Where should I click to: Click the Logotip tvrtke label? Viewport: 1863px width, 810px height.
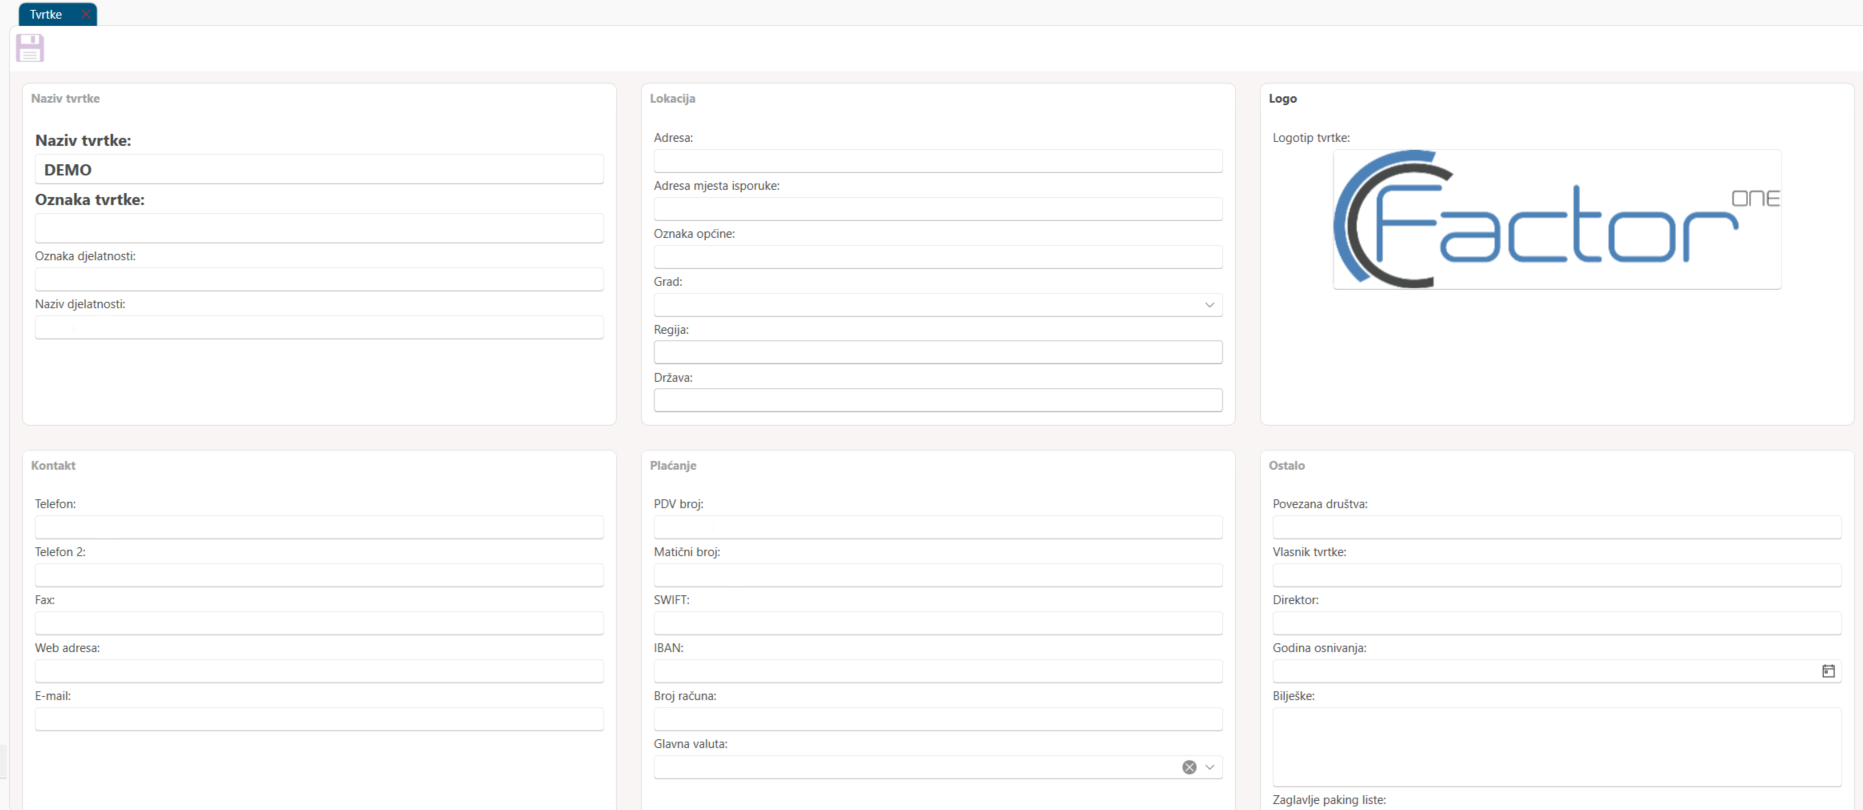tap(1311, 138)
